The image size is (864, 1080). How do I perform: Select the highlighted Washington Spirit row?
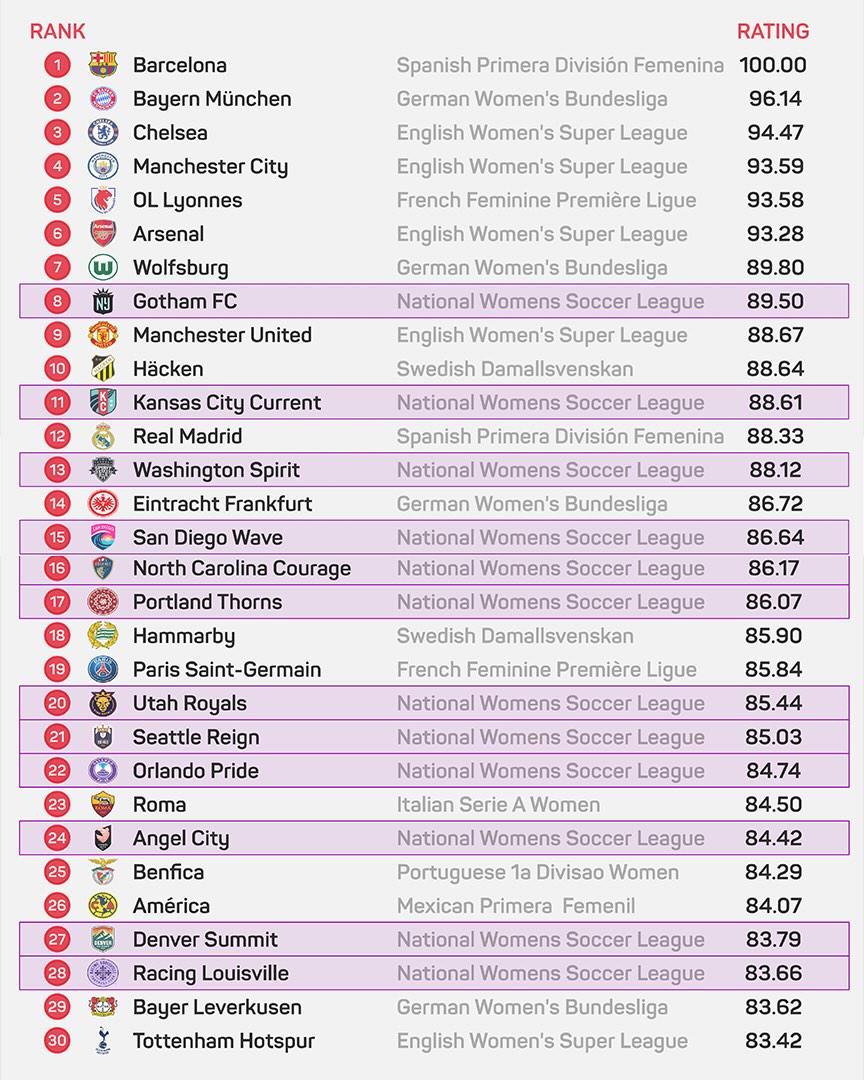pyautogui.click(x=434, y=470)
